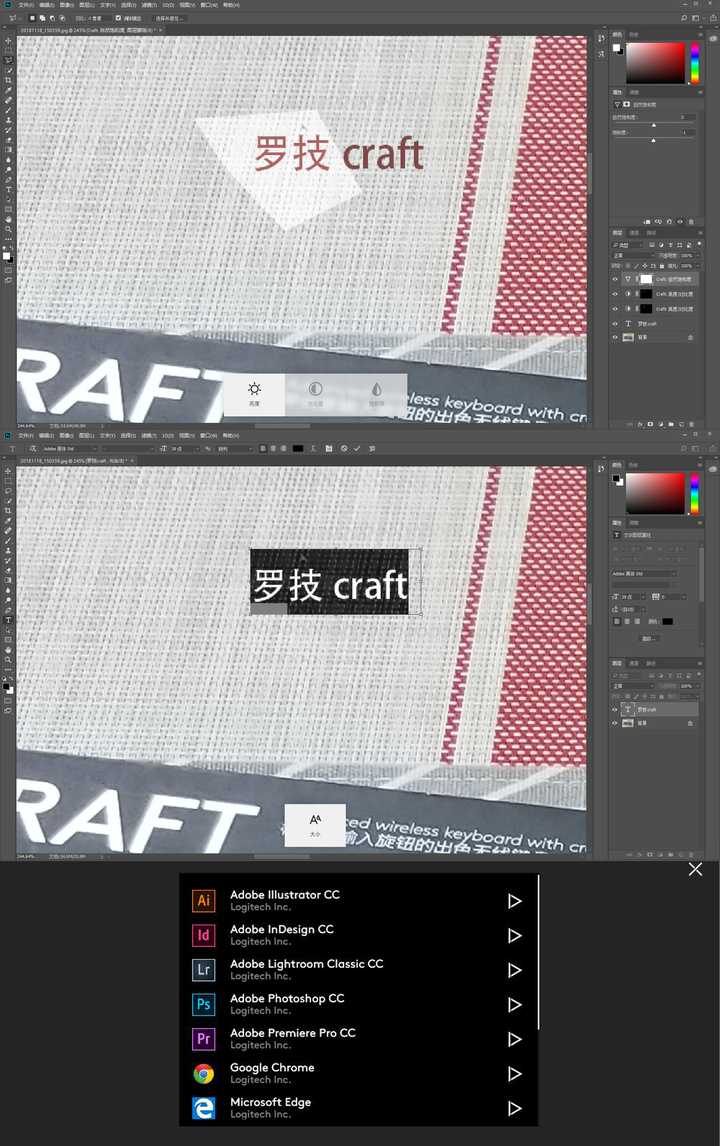720x1146 pixels.
Task: Open 编辑 menu in upper Photoshop window
Action: (x=45, y=5)
